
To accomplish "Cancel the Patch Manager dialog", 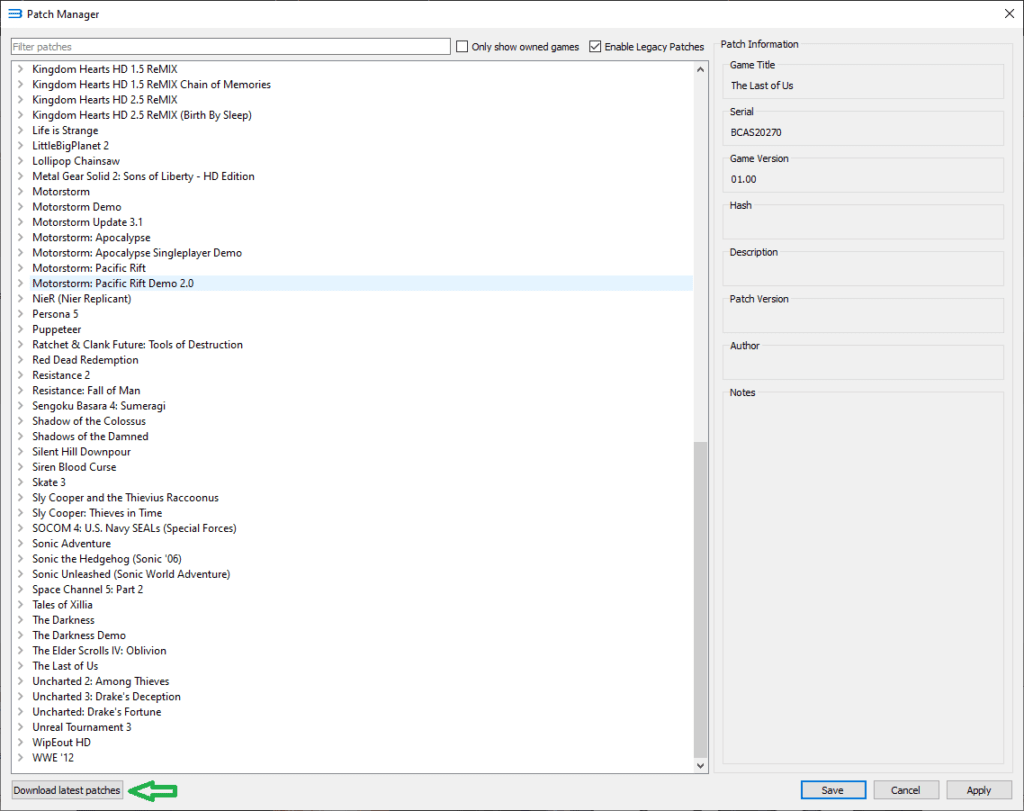I will click(x=906, y=790).
